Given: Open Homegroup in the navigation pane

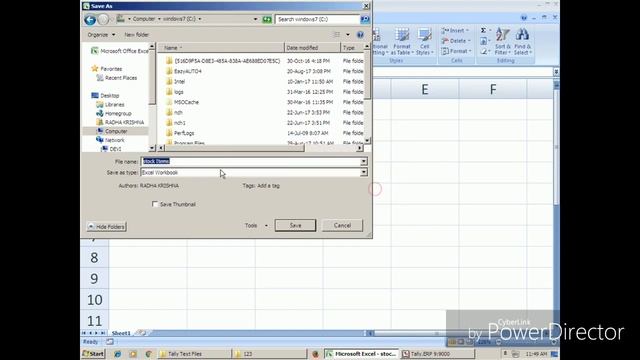Looking at the screenshot, I should tap(114, 113).
